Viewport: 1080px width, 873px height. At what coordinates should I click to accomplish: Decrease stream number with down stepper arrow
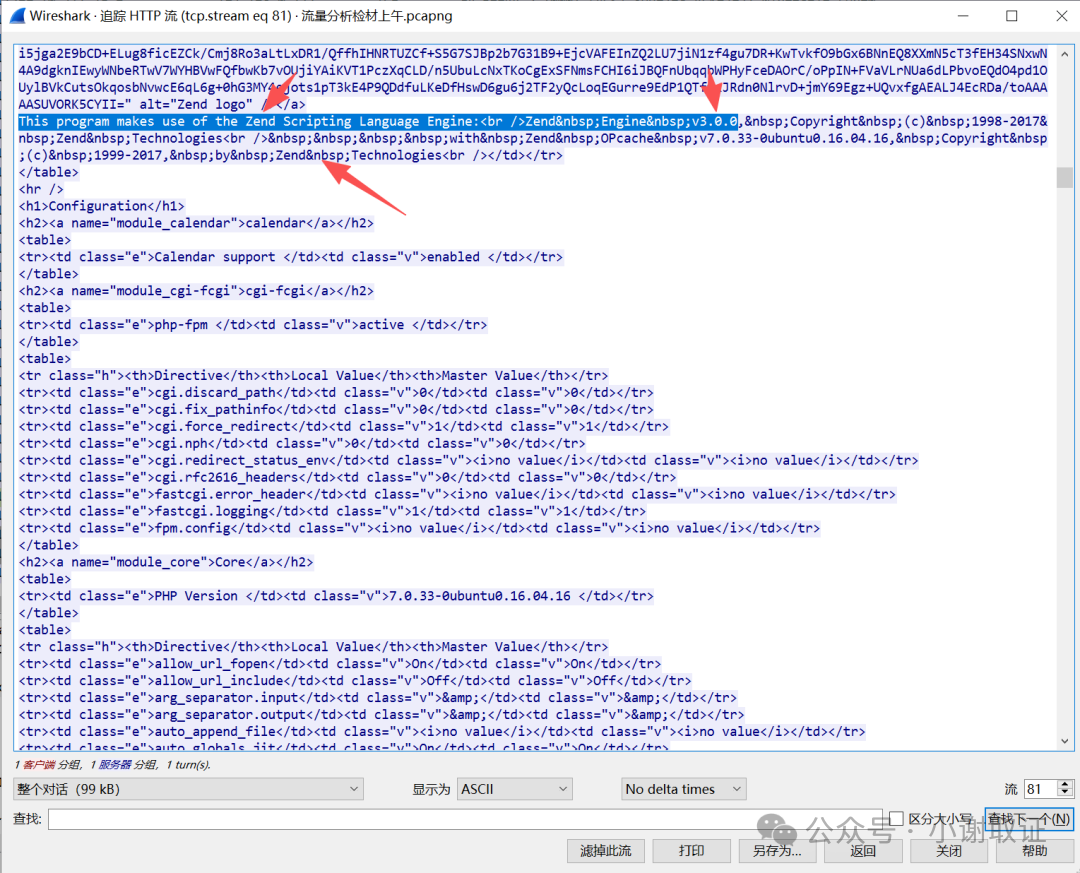coord(1066,794)
